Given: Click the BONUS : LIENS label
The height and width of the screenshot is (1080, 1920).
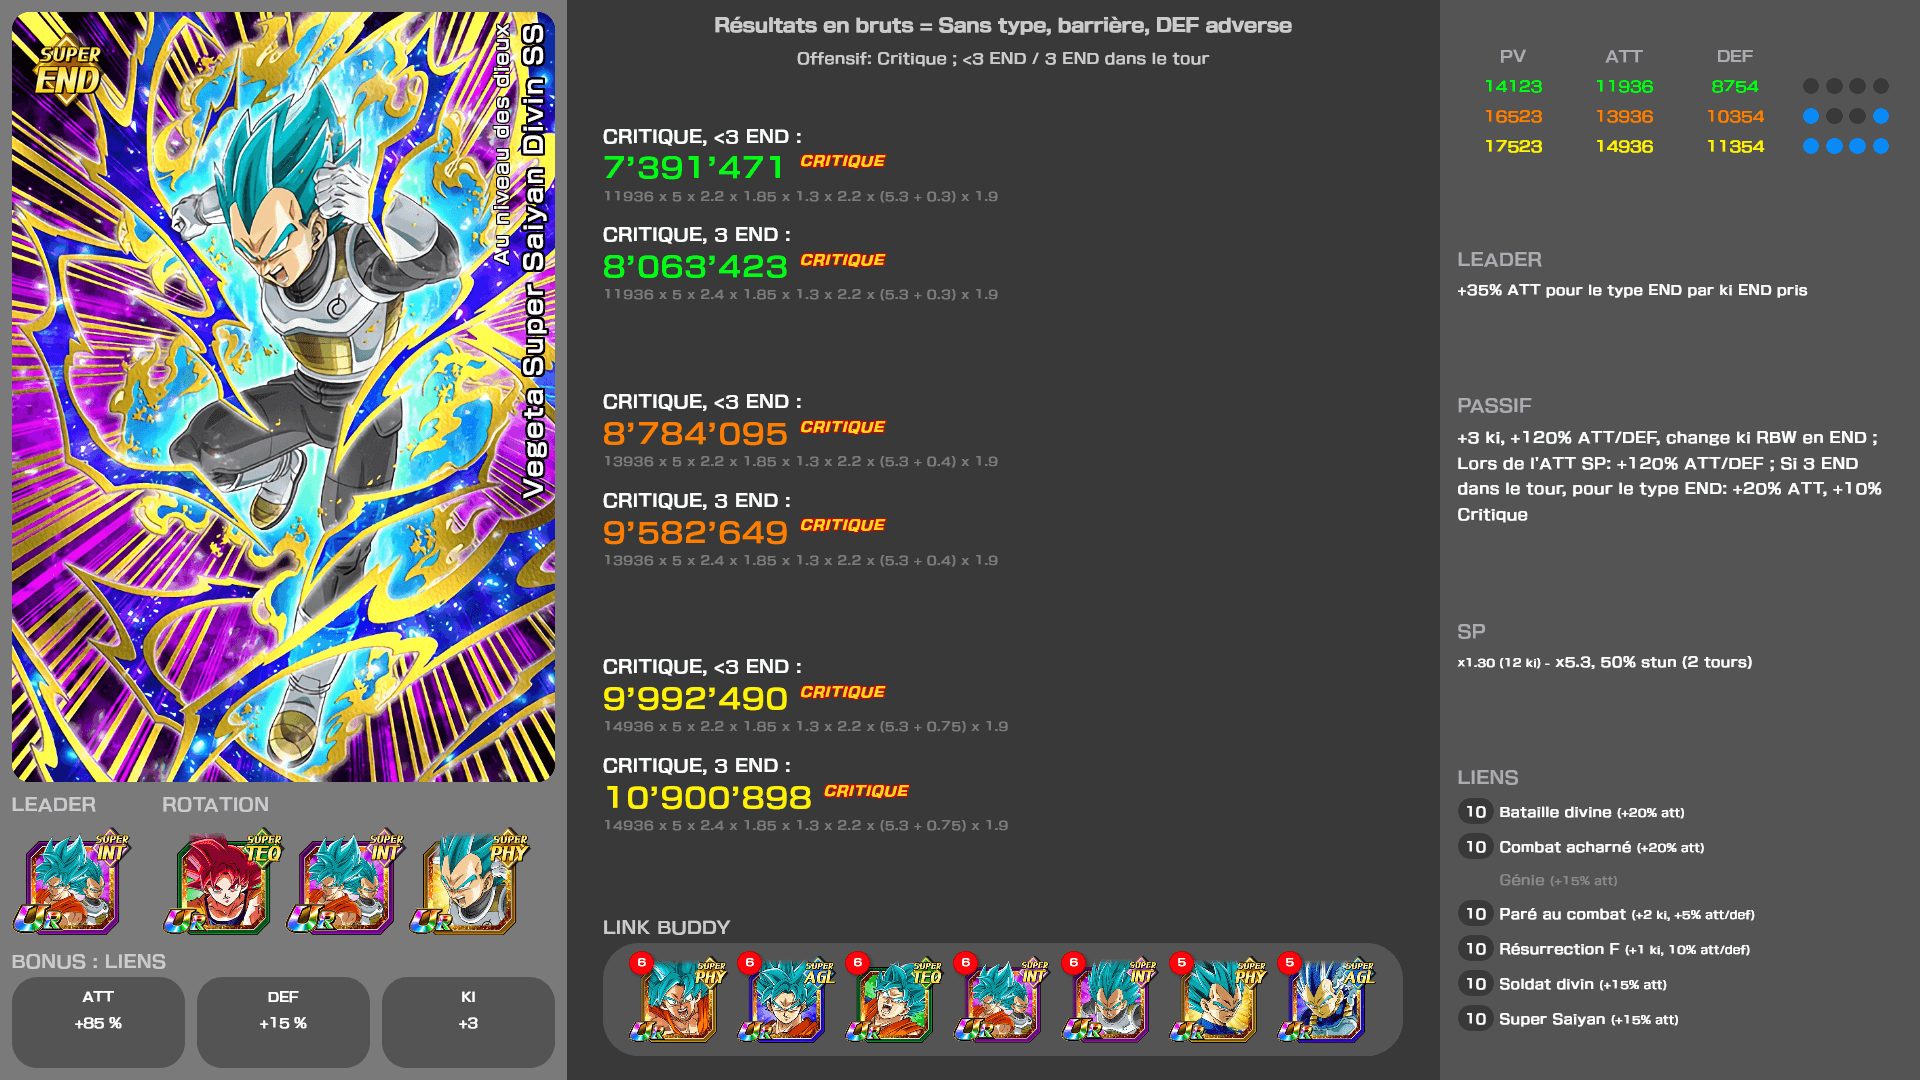Looking at the screenshot, I should click(88, 961).
